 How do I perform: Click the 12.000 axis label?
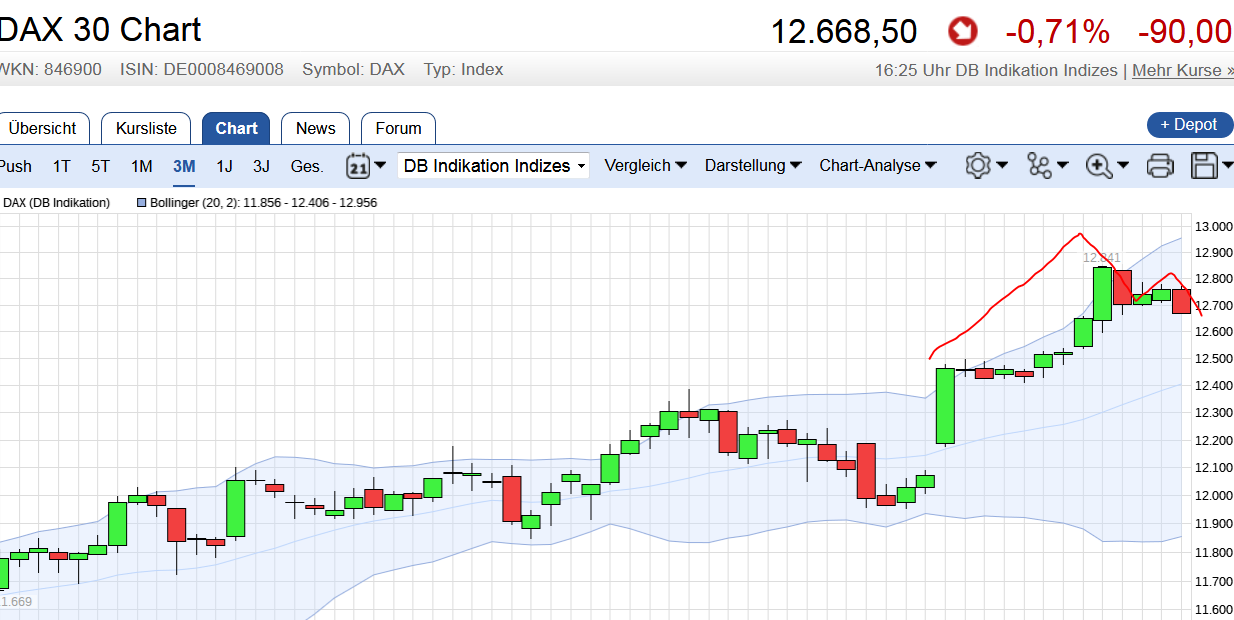point(1215,496)
